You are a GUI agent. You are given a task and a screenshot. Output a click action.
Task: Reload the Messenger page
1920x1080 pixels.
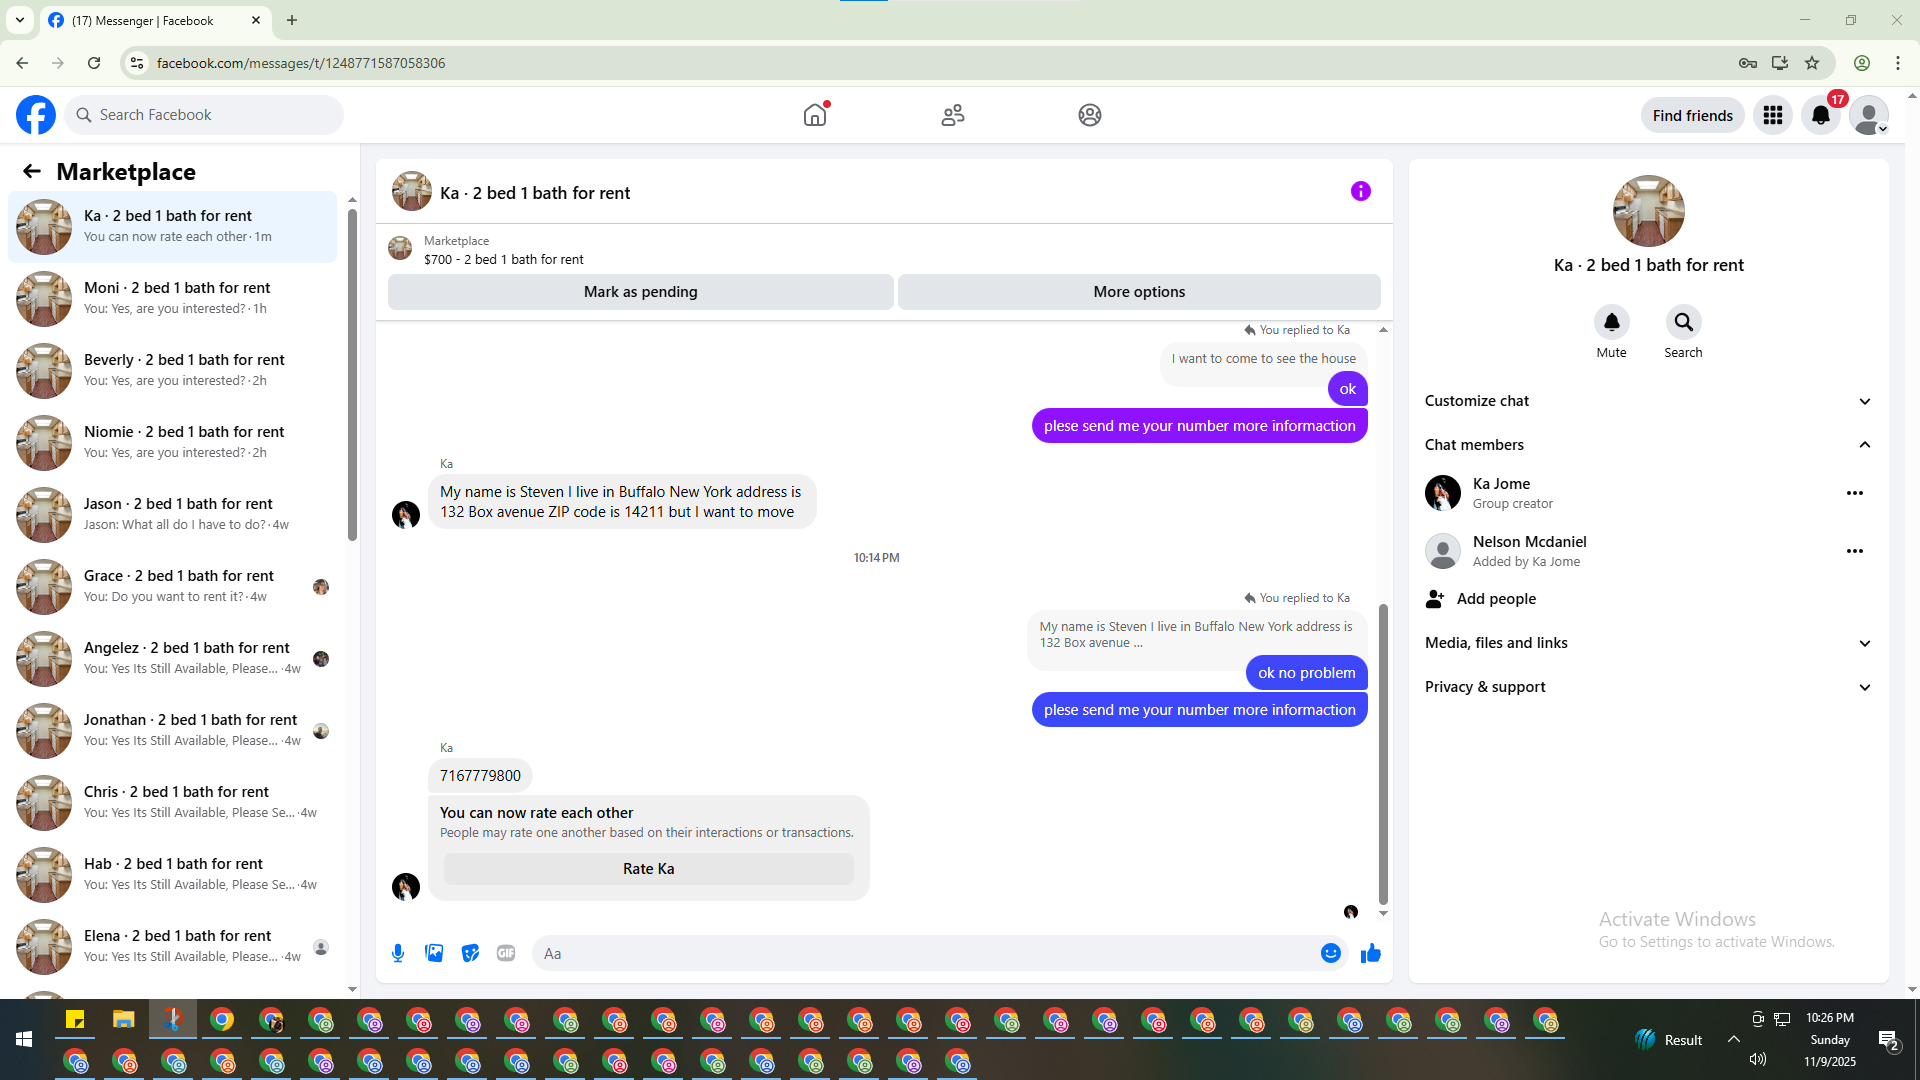(94, 63)
